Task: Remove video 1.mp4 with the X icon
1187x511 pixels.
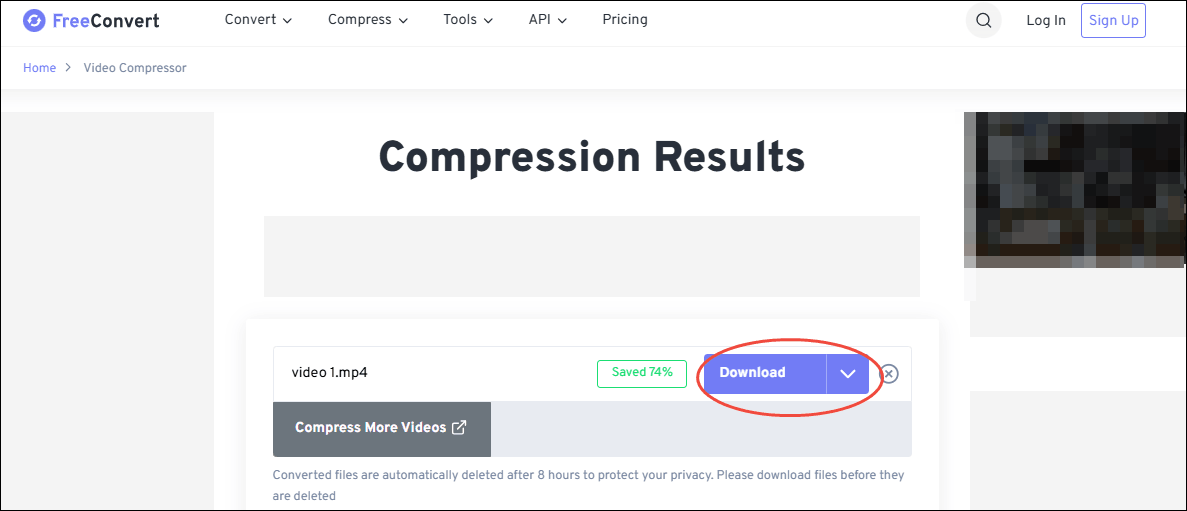Action: pyautogui.click(x=889, y=374)
